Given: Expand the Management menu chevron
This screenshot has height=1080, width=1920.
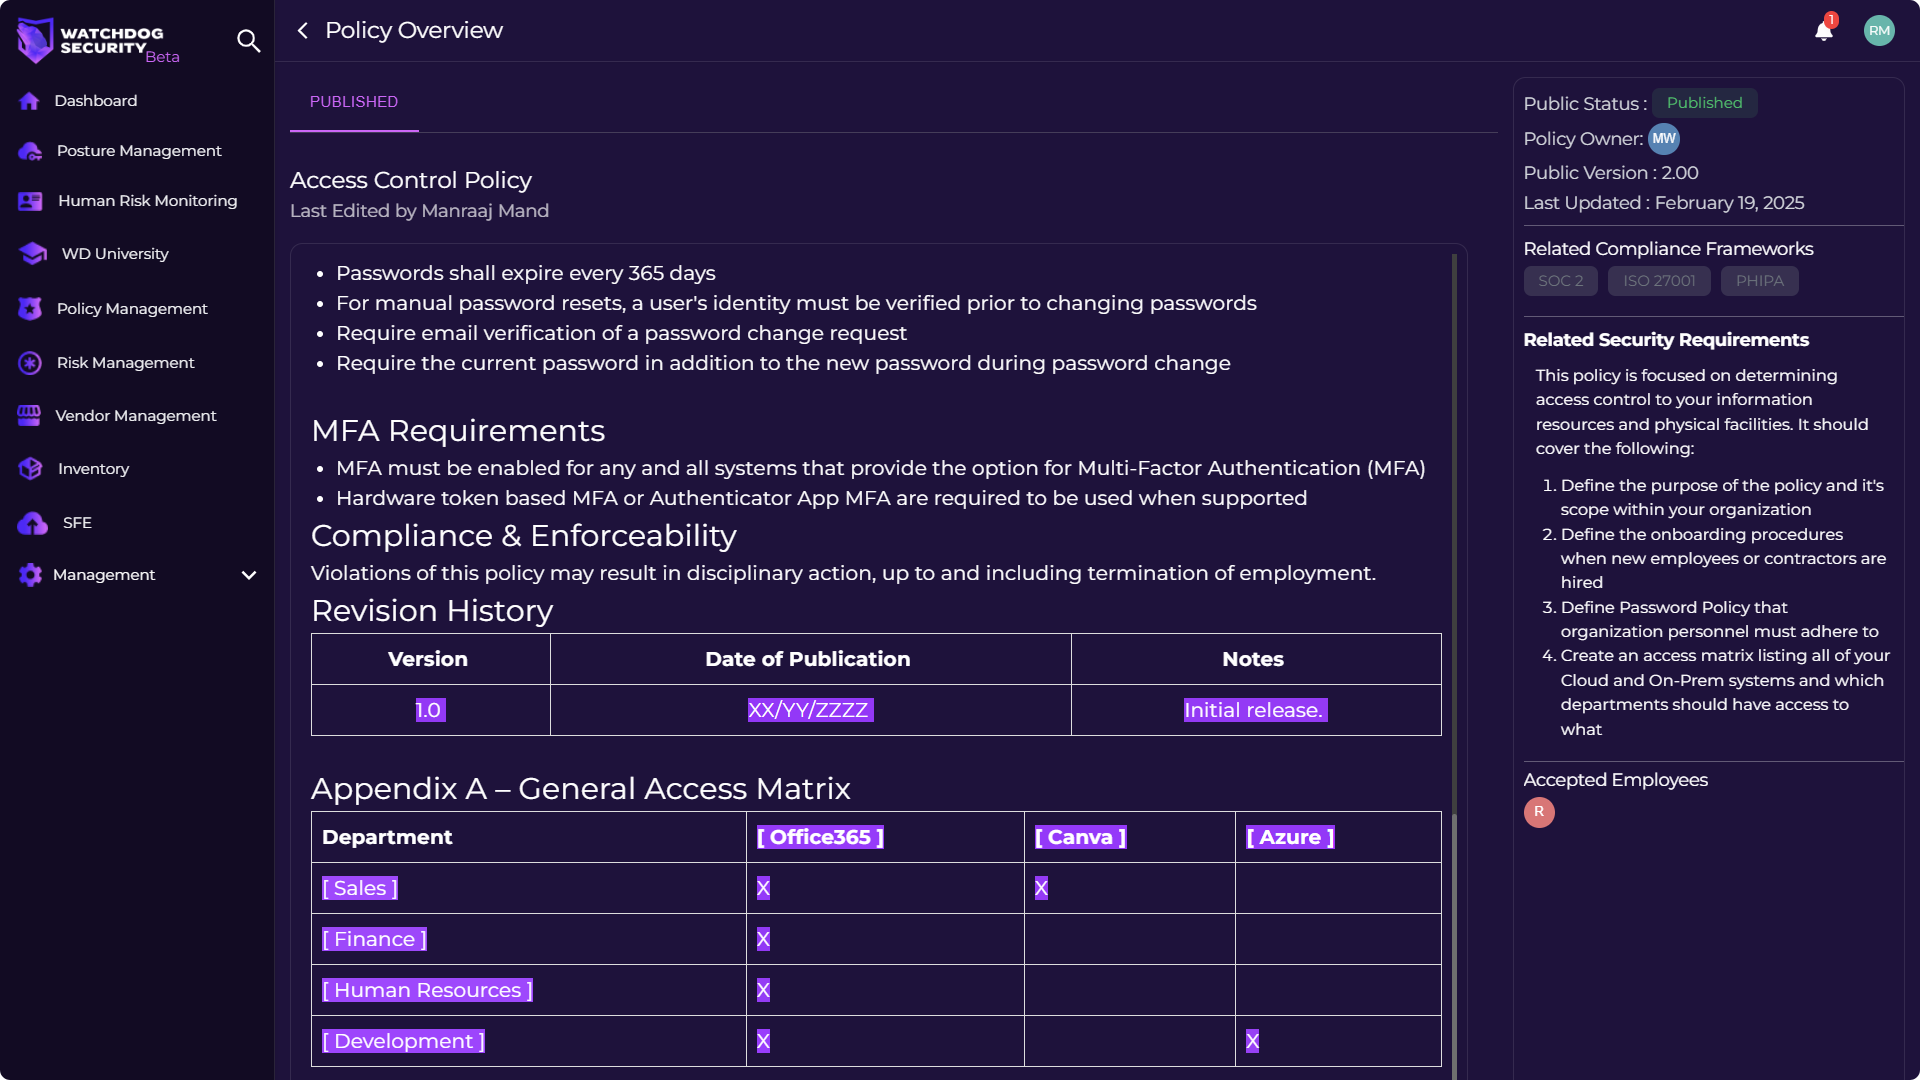Looking at the screenshot, I should point(248,574).
